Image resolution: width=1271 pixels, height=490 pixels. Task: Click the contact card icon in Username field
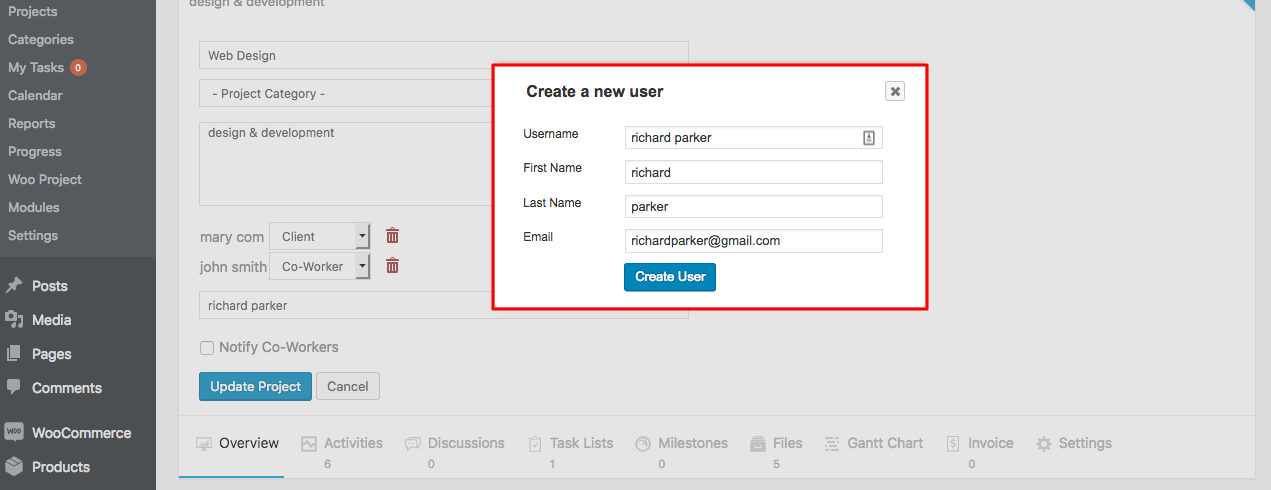pos(869,138)
